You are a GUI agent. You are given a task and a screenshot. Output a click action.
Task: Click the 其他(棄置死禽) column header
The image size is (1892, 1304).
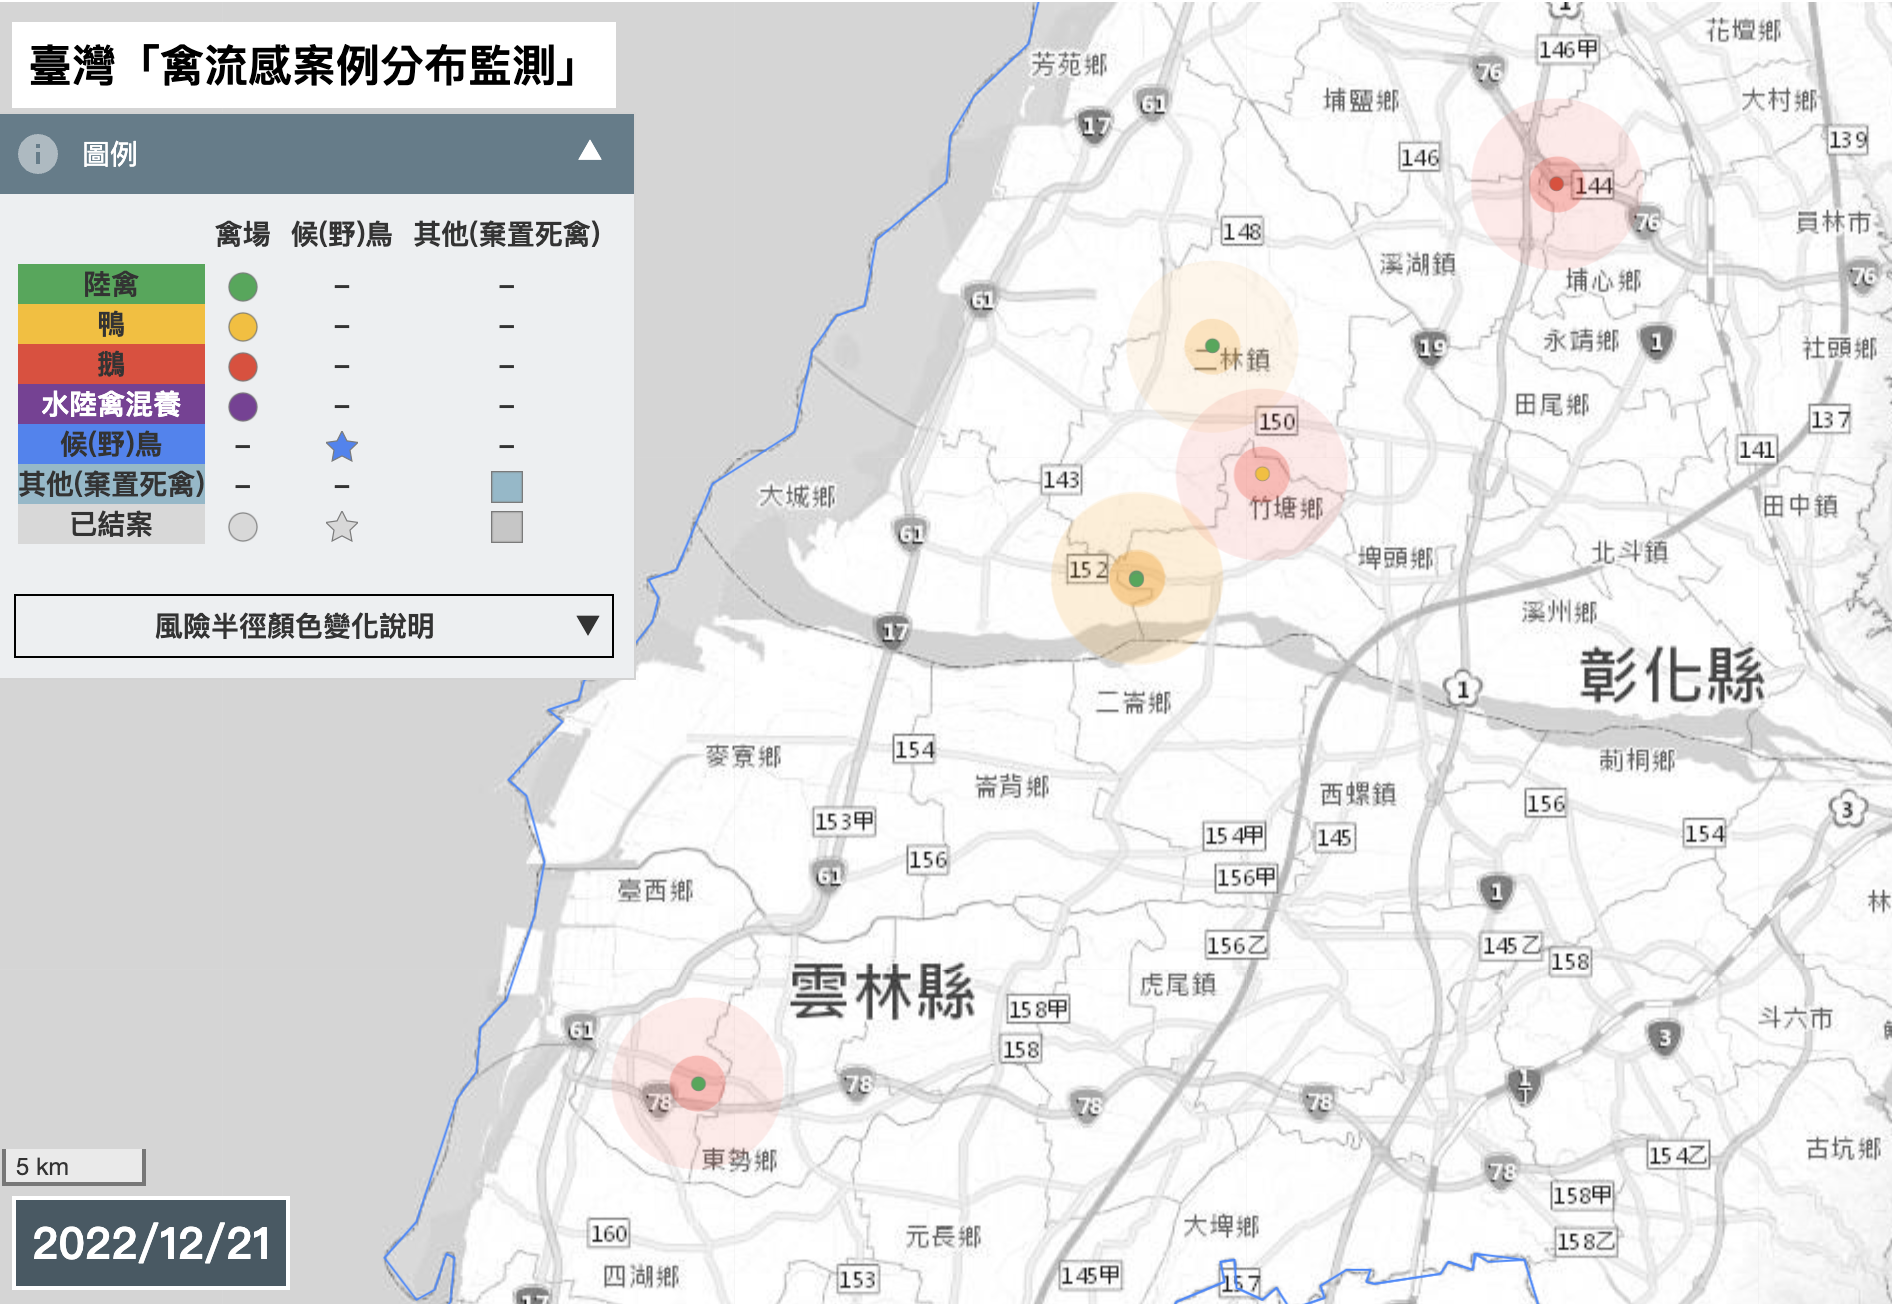[507, 234]
